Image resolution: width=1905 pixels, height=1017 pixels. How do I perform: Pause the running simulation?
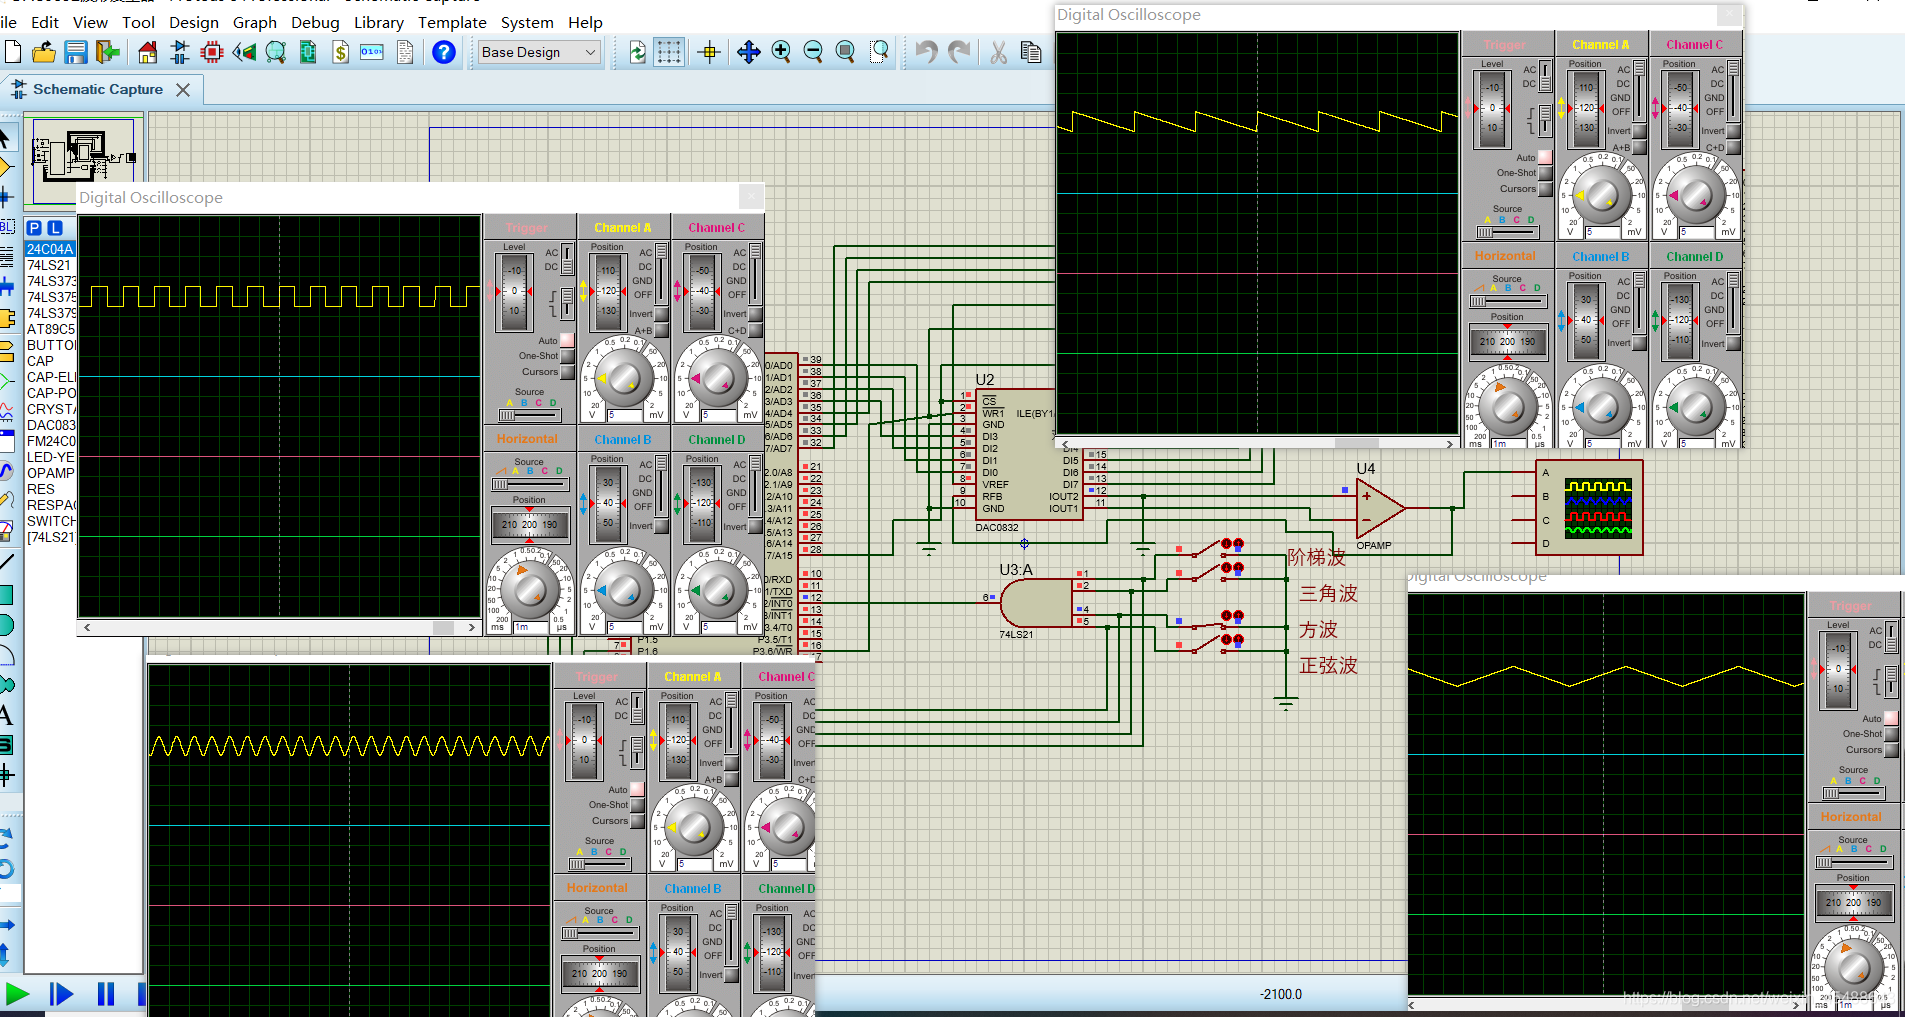click(106, 994)
